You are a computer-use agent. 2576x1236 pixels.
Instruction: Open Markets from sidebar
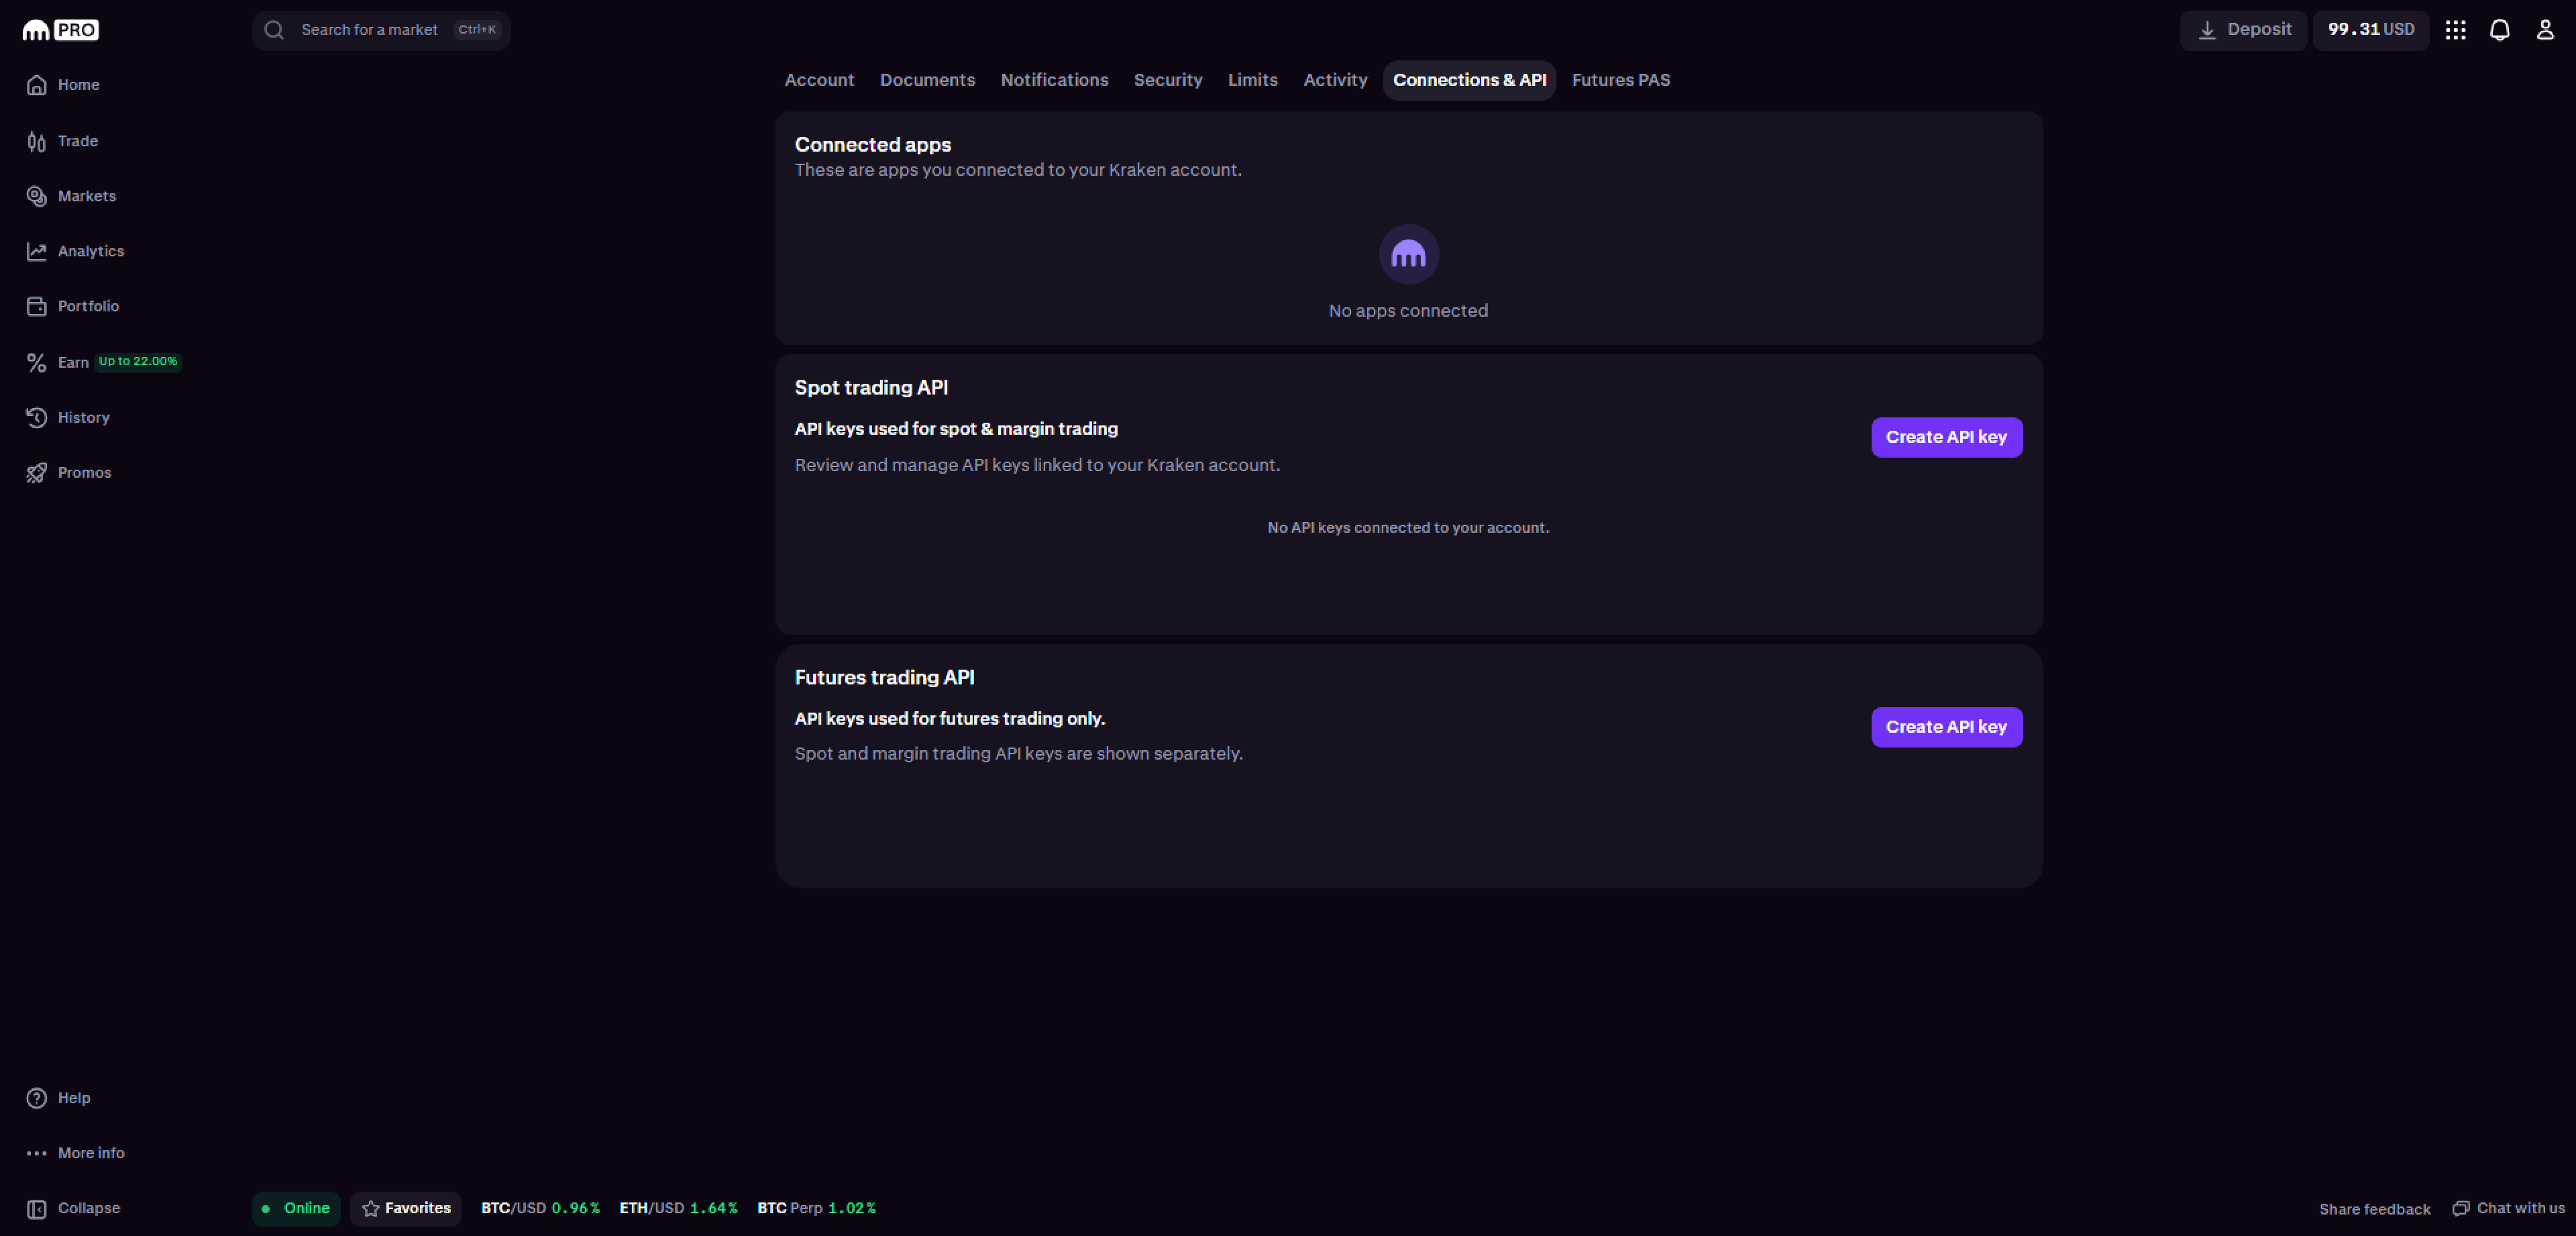86,196
